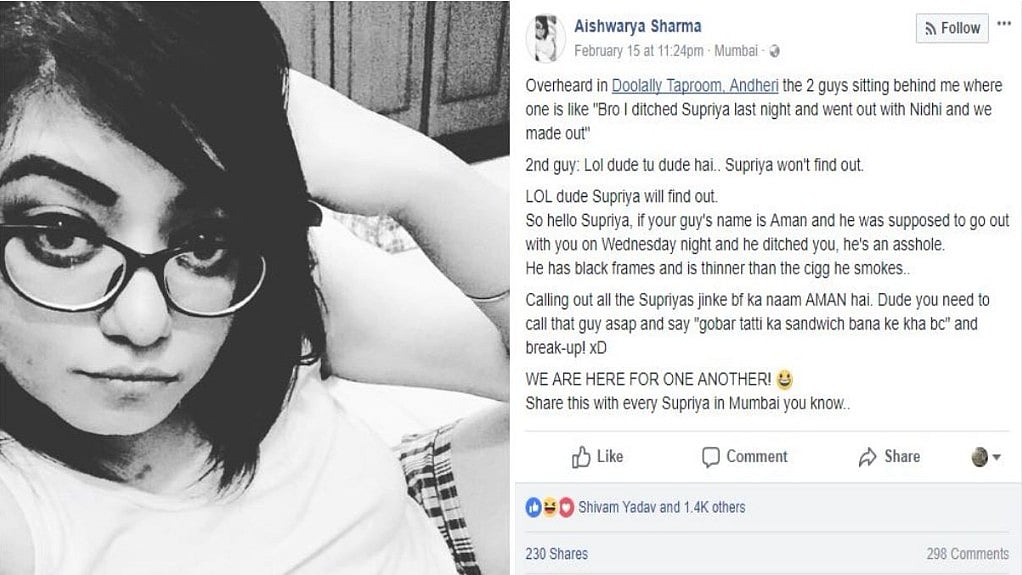Click the small profile picture by the post header

tap(543, 37)
